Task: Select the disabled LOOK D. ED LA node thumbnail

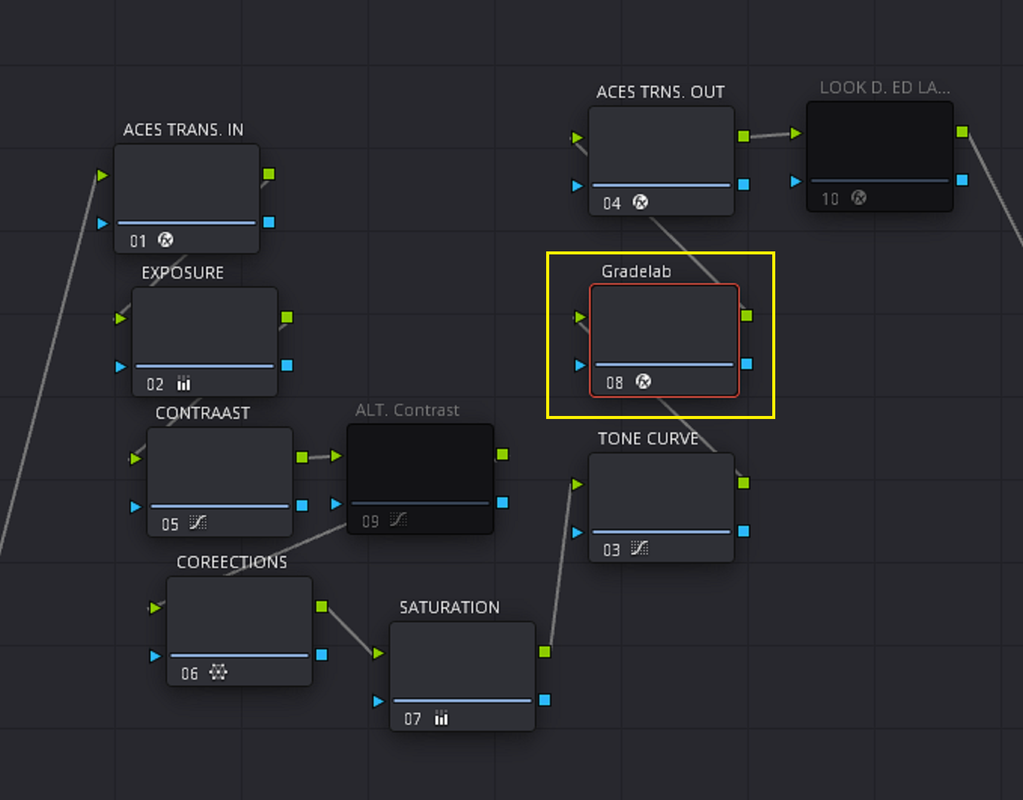Action: (880, 157)
